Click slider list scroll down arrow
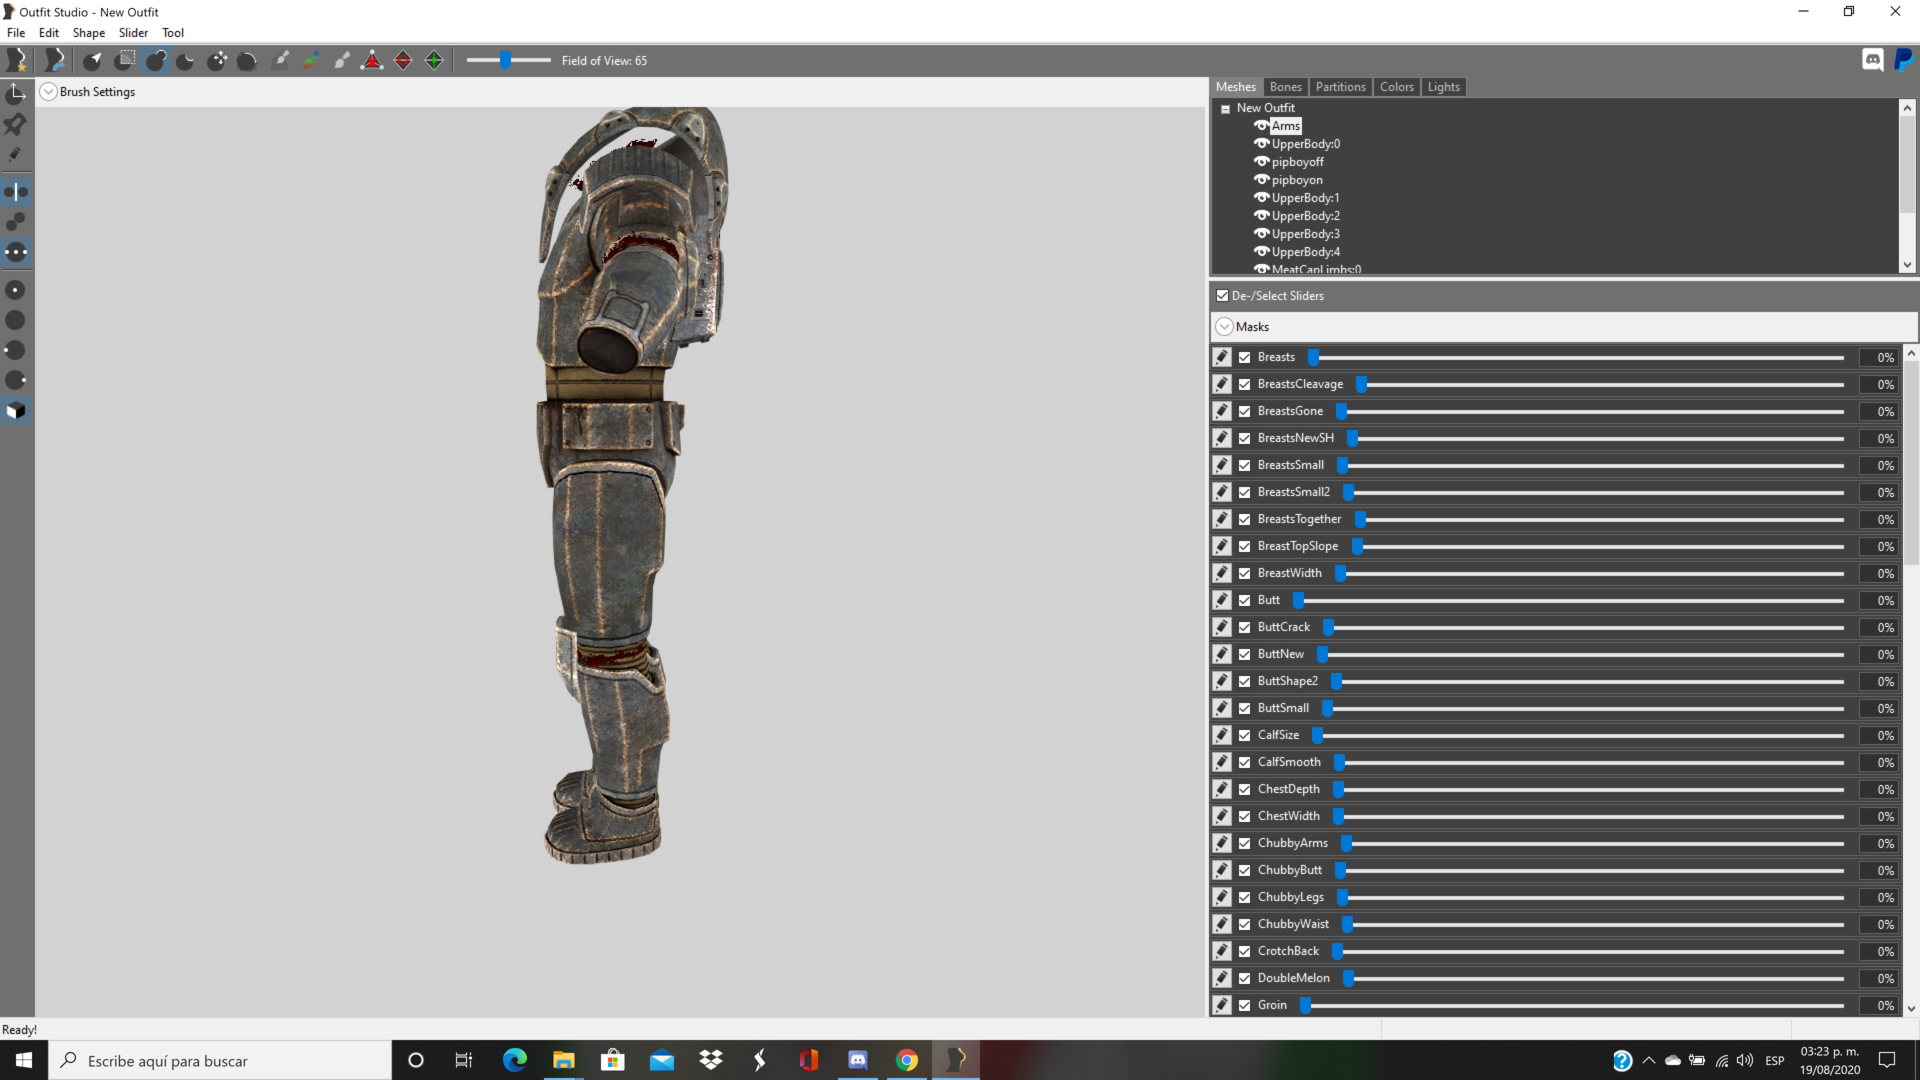This screenshot has height=1080, width=1920. pos(1911,1009)
